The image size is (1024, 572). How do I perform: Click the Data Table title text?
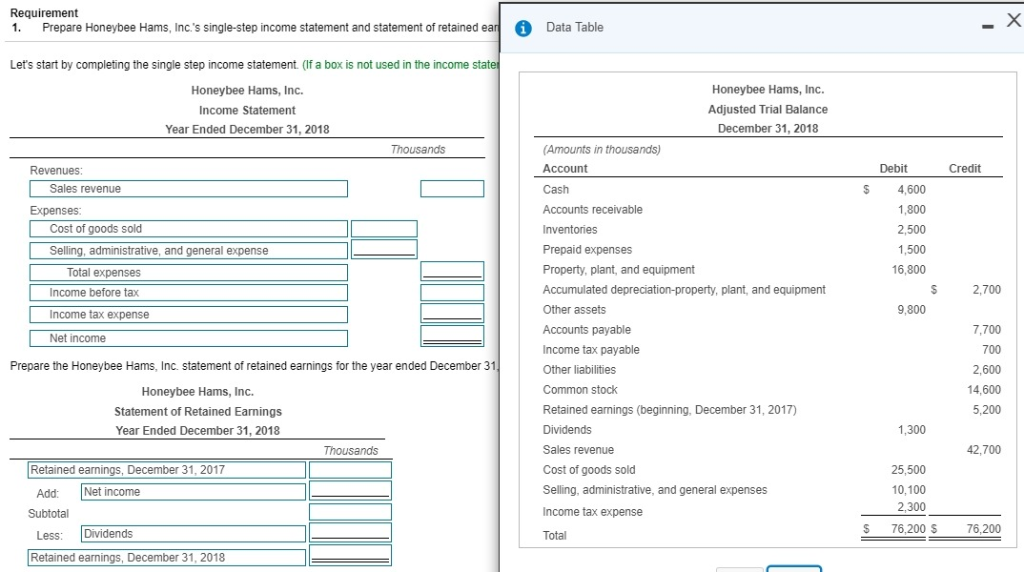(575, 27)
